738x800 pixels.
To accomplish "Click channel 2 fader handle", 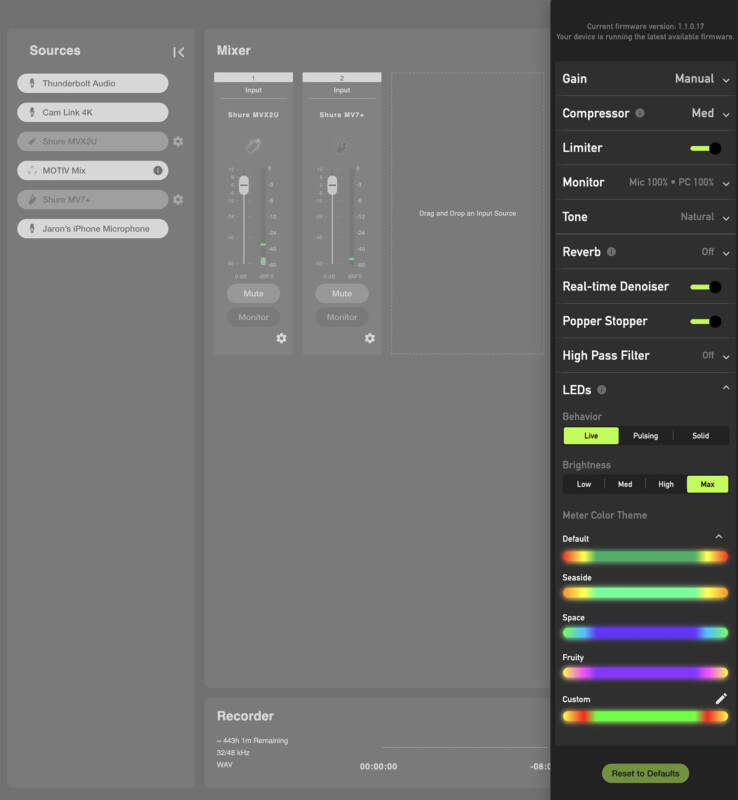I will [x=332, y=185].
